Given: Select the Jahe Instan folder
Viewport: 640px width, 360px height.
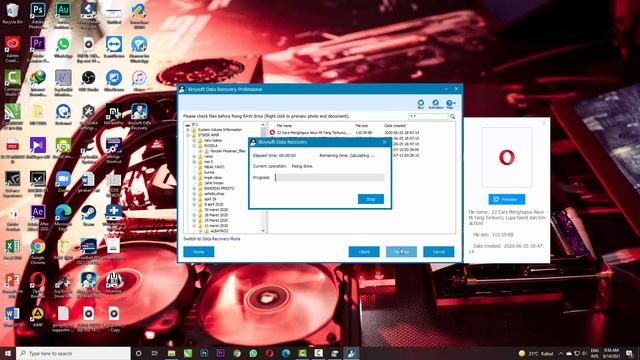Looking at the screenshot, I should point(214,183).
